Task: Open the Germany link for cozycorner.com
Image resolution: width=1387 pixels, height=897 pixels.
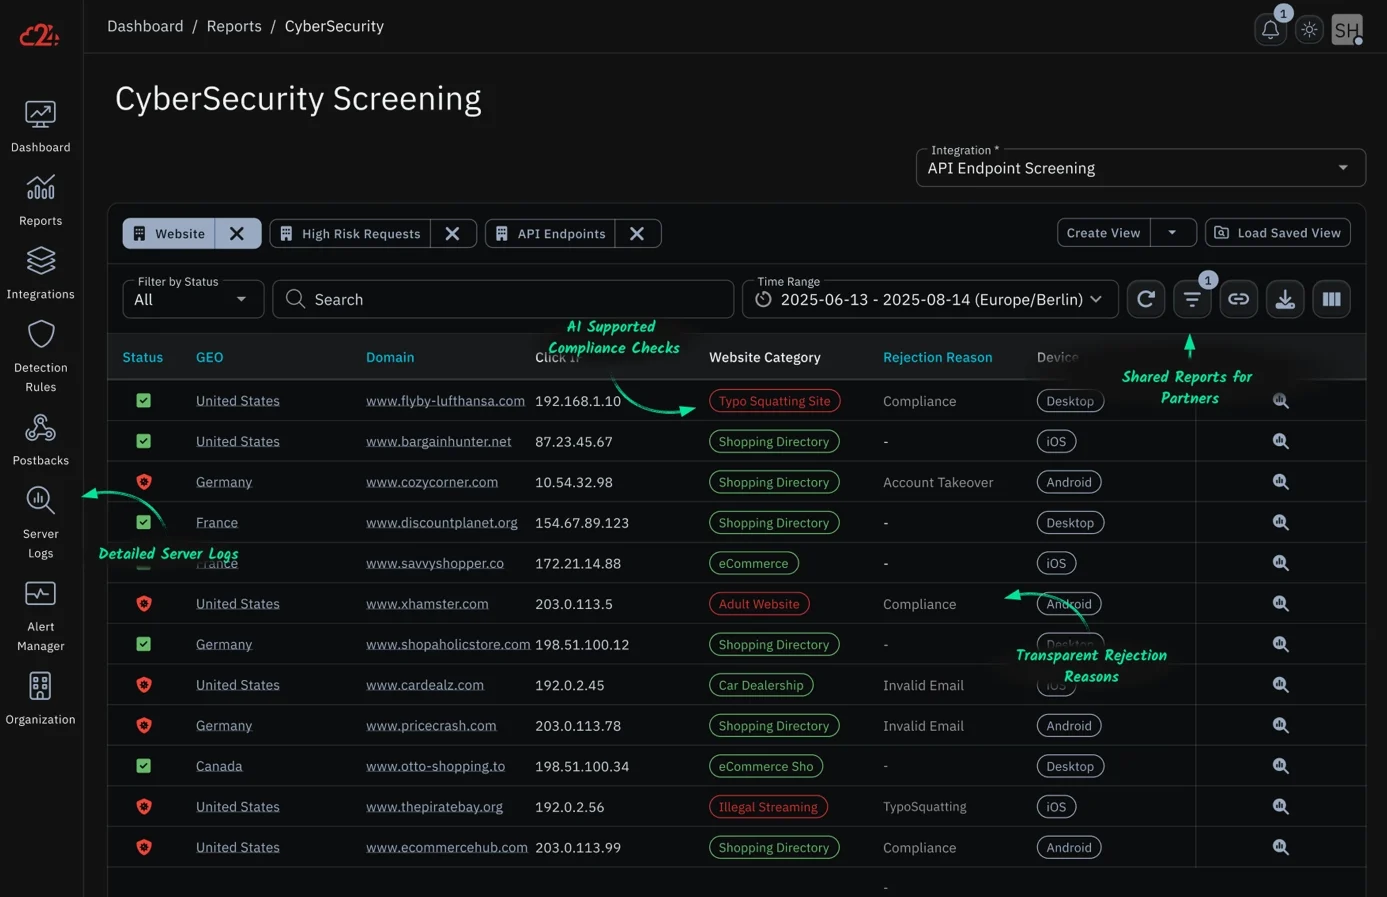Action: click(224, 482)
